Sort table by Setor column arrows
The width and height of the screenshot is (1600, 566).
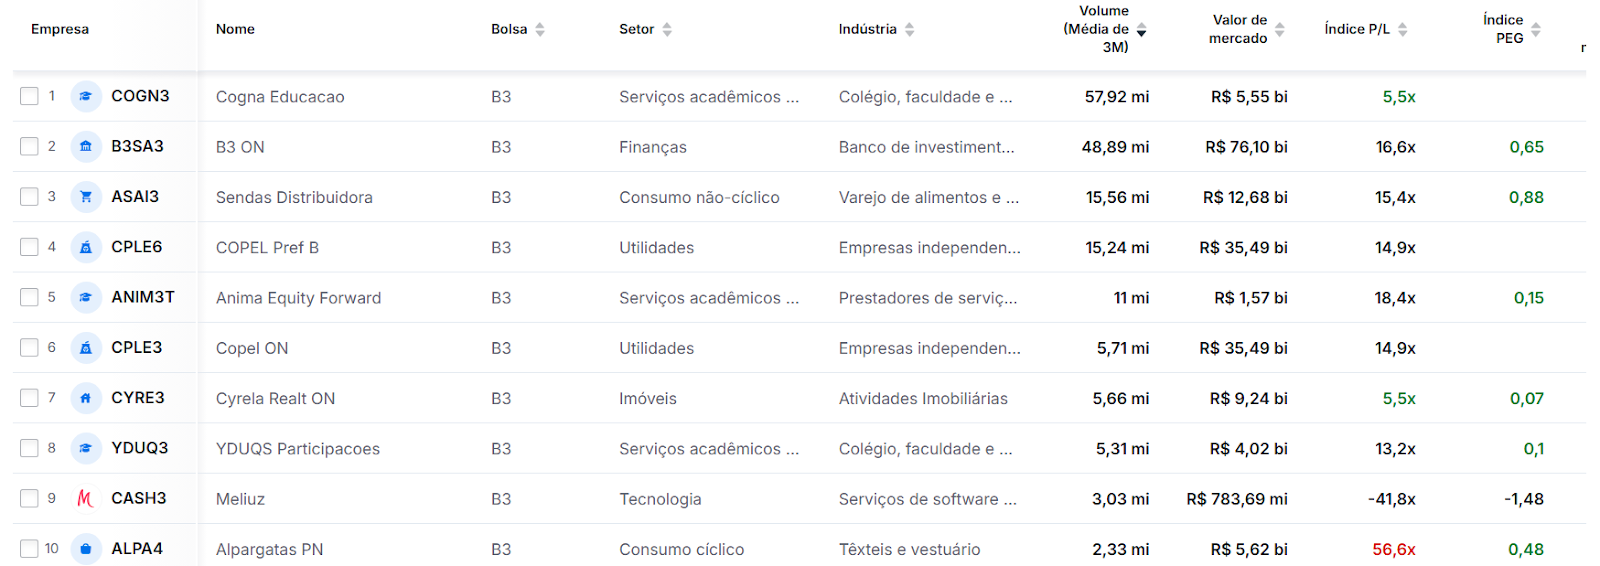(667, 29)
